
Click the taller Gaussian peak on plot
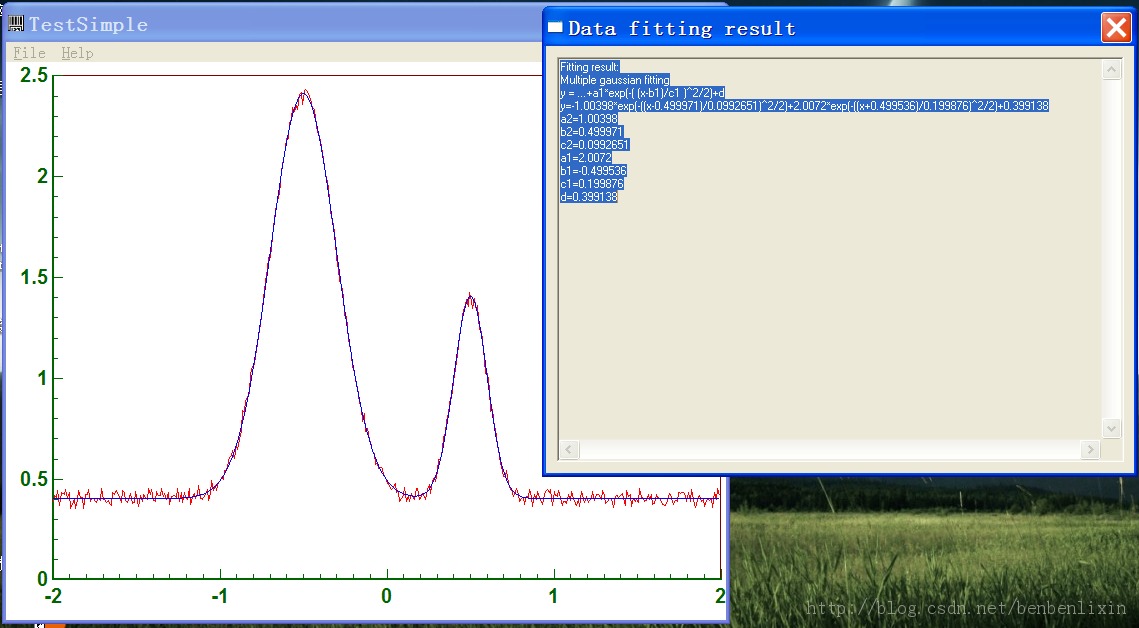(x=304, y=93)
